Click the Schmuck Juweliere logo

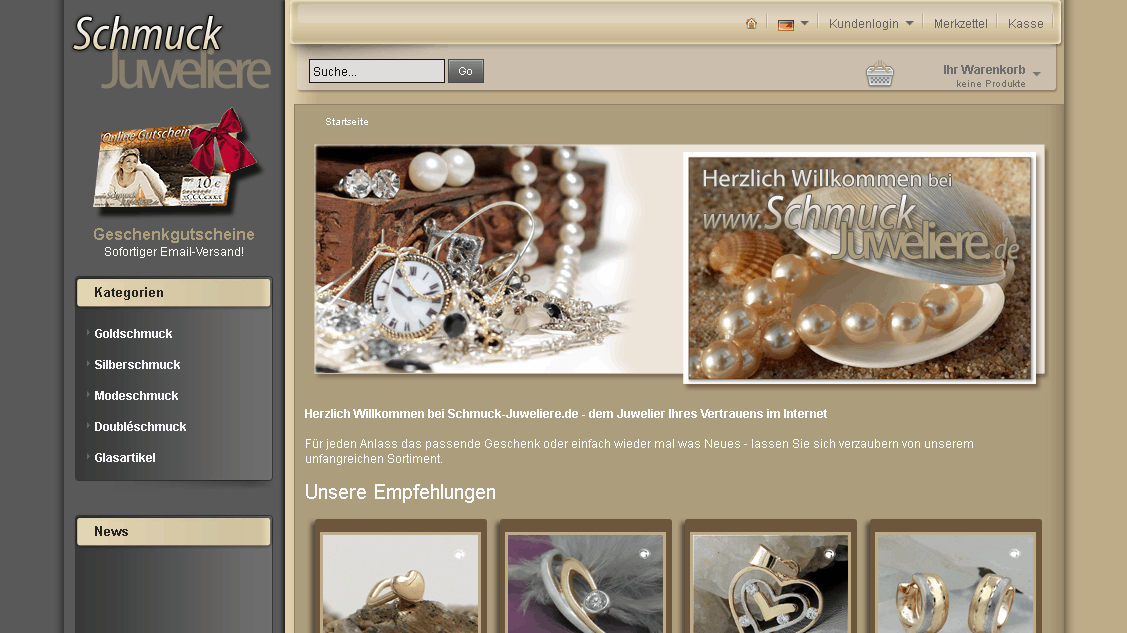pyautogui.click(x=172, y=52)
